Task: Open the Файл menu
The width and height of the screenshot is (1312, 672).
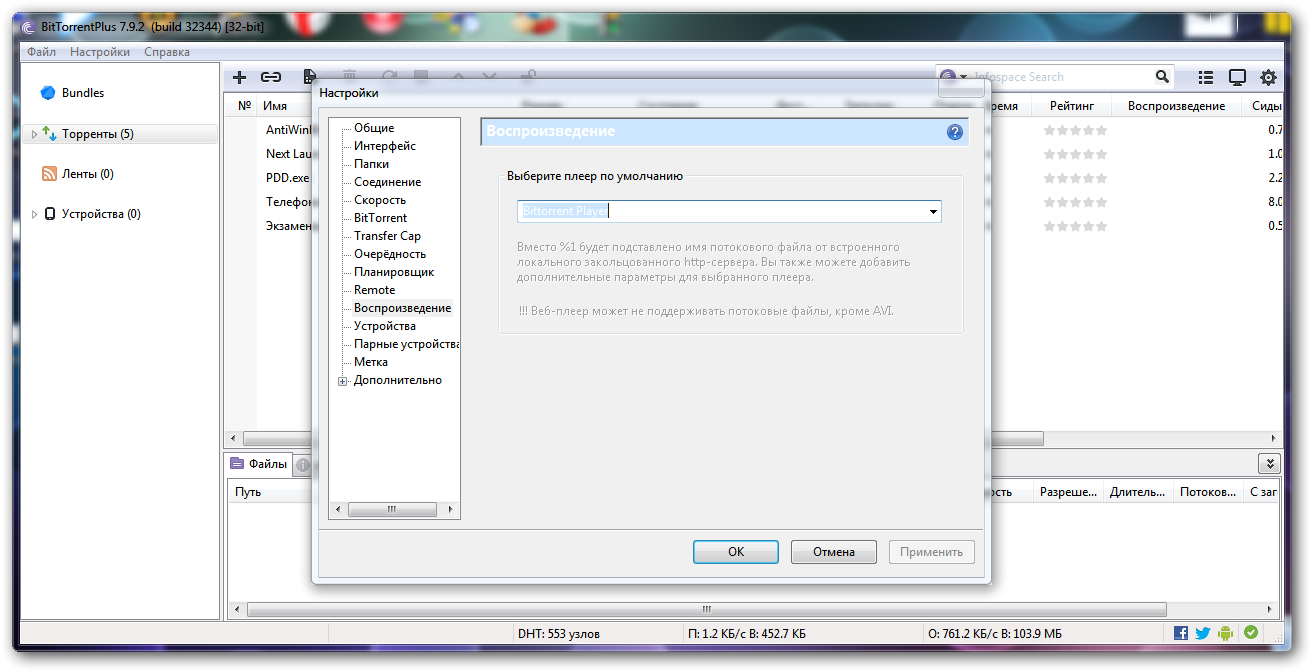Action: 42,52
